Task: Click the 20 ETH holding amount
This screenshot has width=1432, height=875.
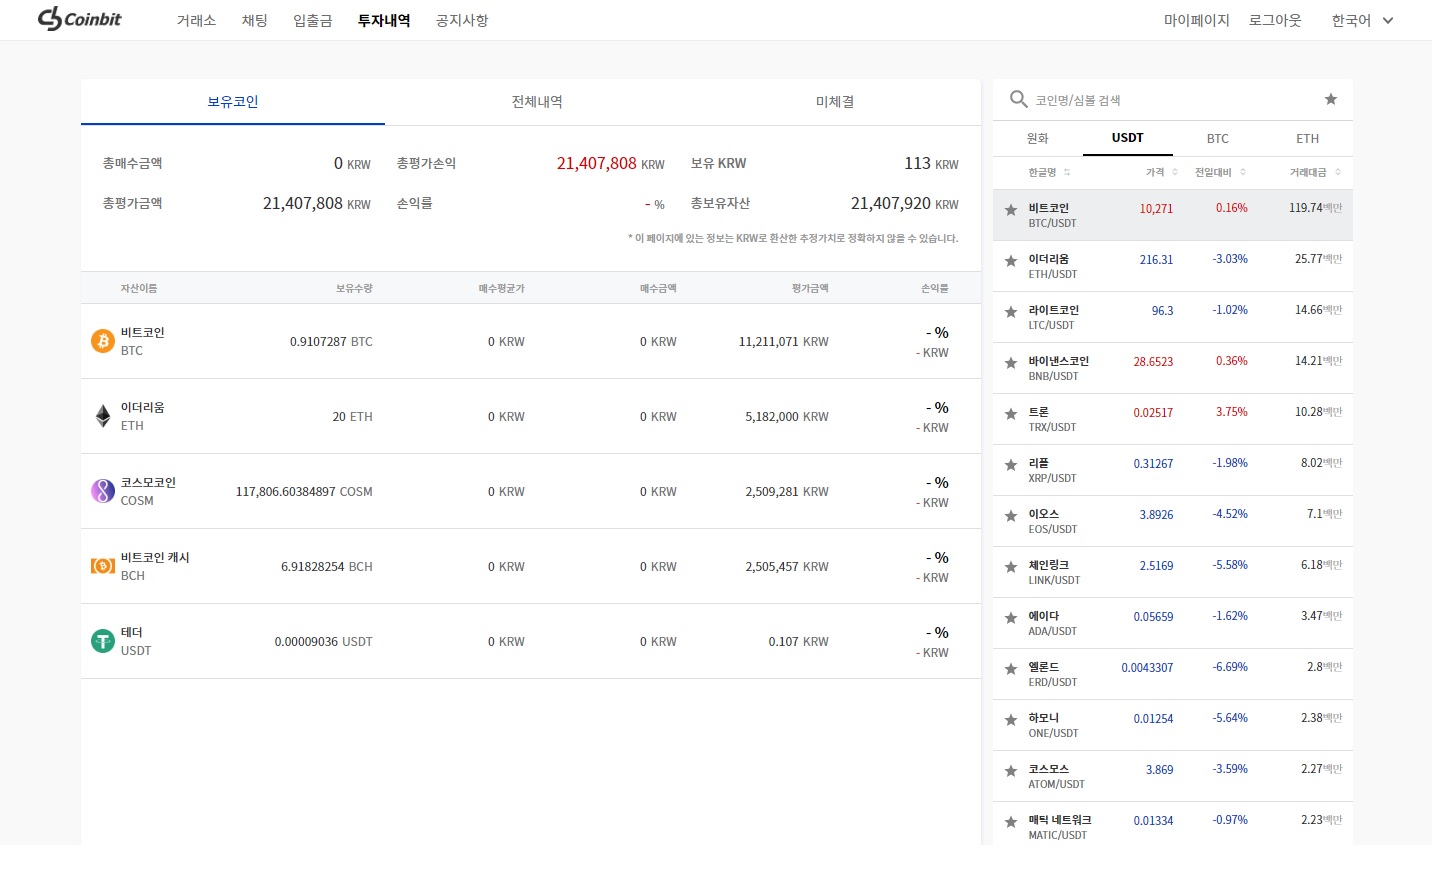Action: (x=352, y=417)
